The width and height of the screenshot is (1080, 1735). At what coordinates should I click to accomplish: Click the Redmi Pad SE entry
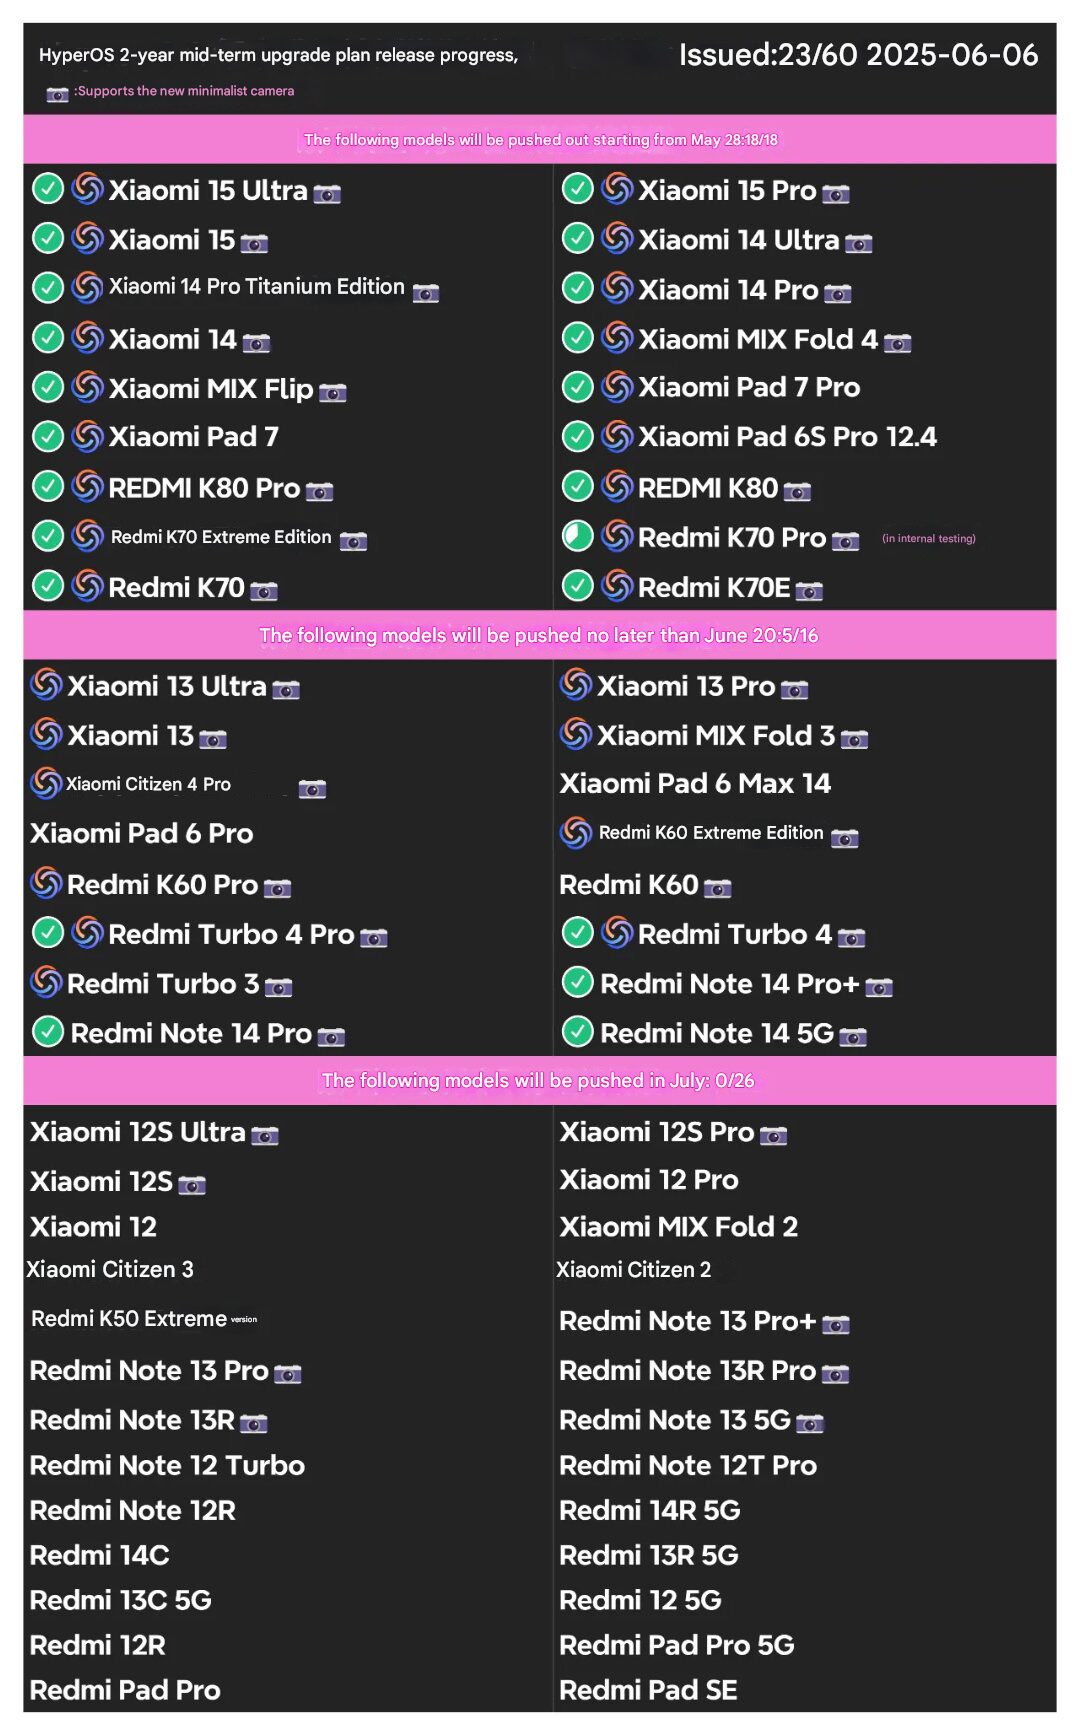(x=648, y=1690)
